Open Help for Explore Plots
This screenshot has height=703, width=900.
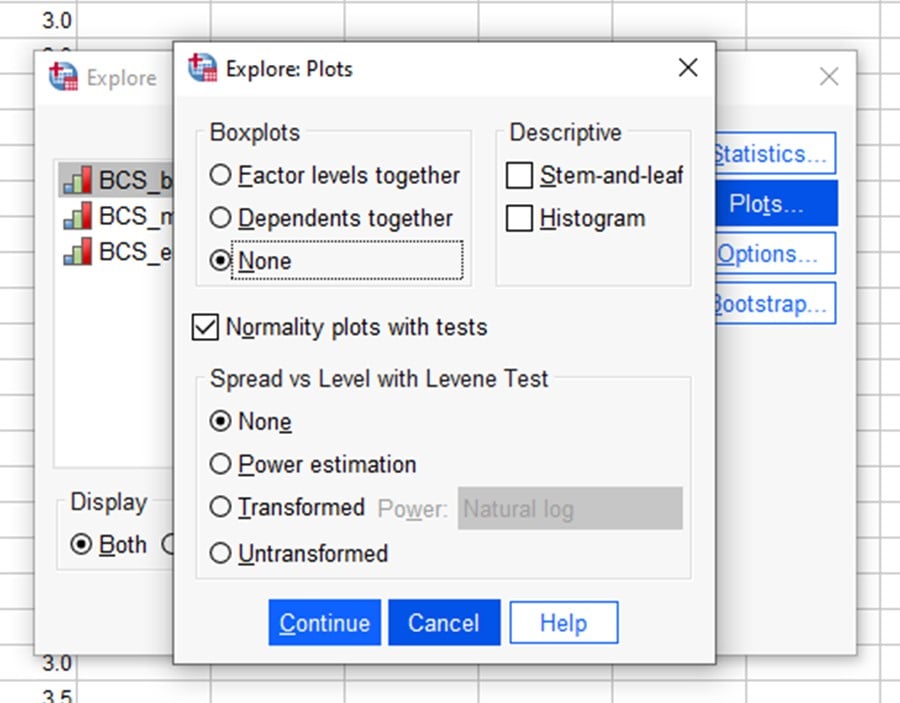(x=563, y=623)
